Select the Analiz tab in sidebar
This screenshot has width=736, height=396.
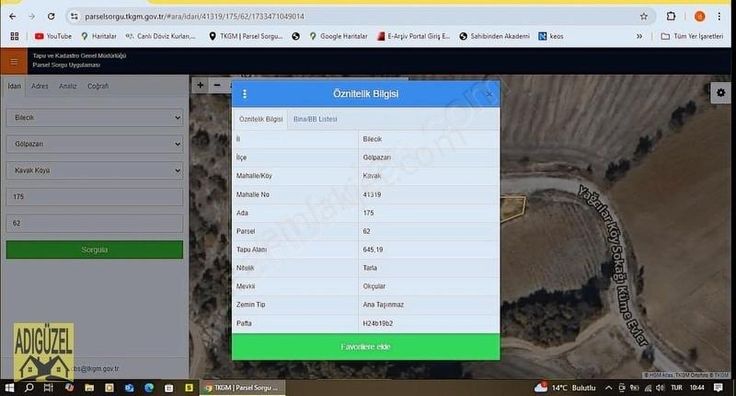pos(68,86)
